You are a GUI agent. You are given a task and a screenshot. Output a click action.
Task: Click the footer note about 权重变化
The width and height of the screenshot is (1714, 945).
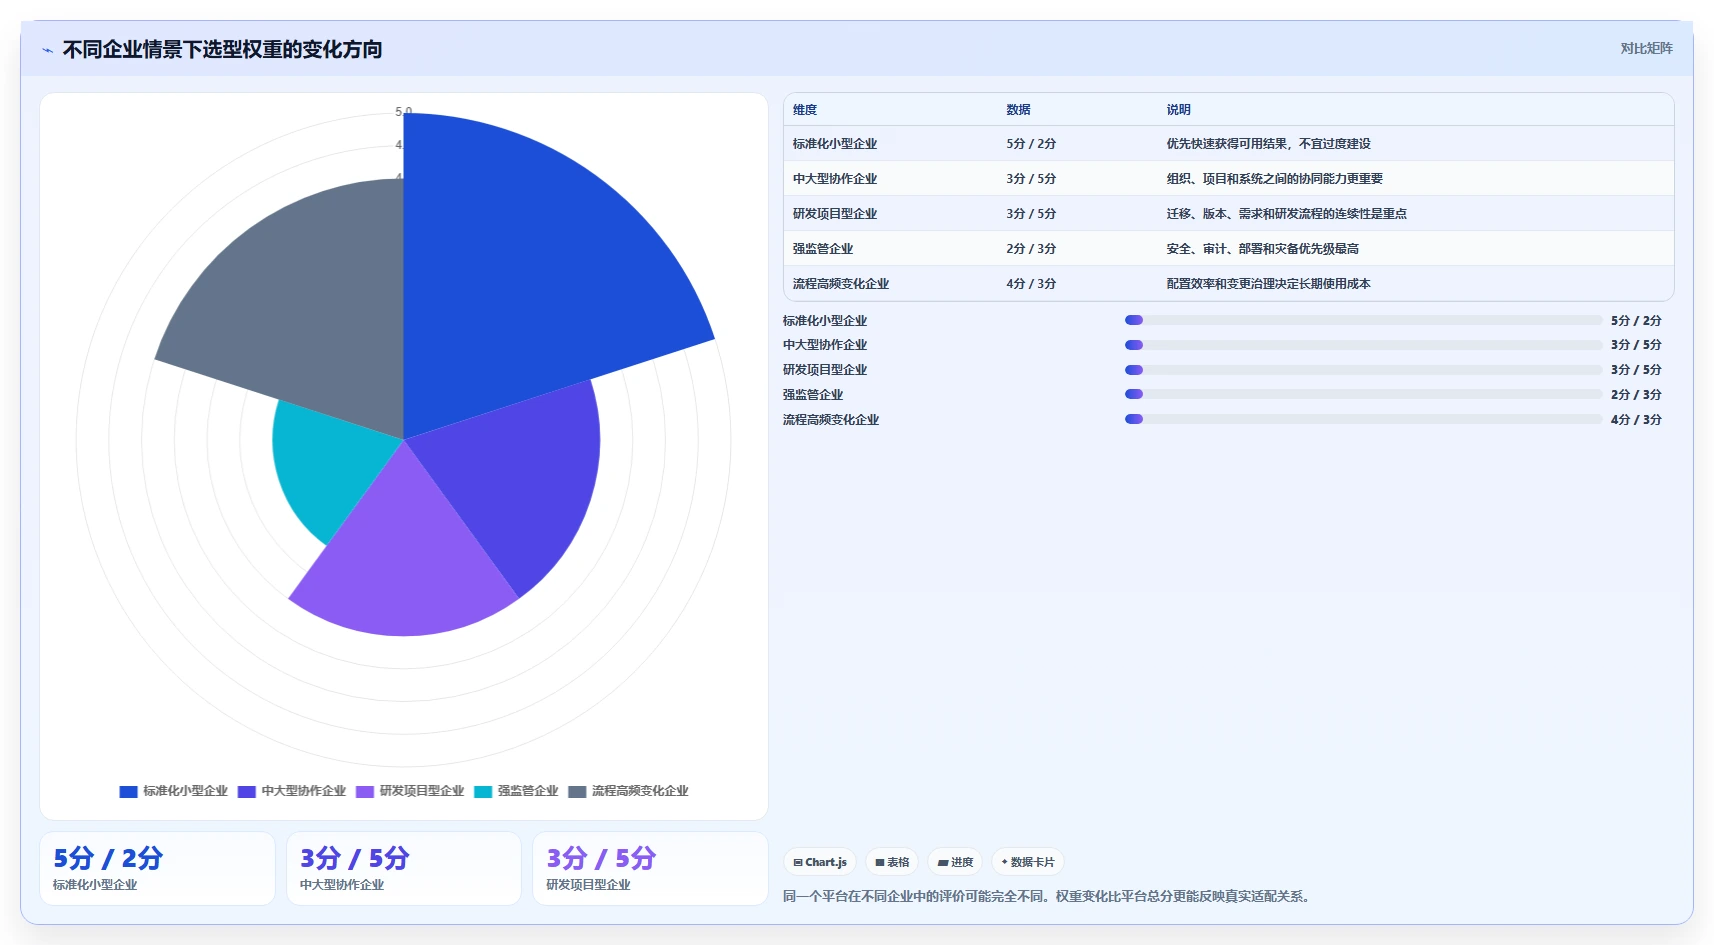point(1046,896)
